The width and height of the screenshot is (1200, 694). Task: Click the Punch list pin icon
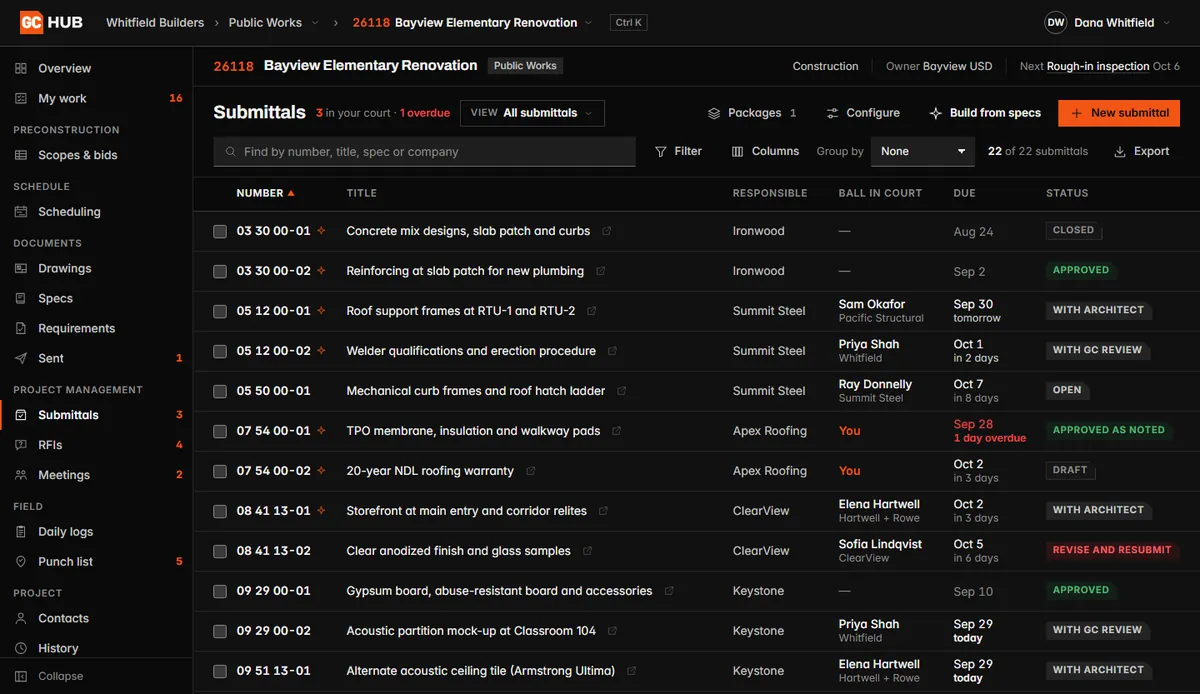(21, 562)
